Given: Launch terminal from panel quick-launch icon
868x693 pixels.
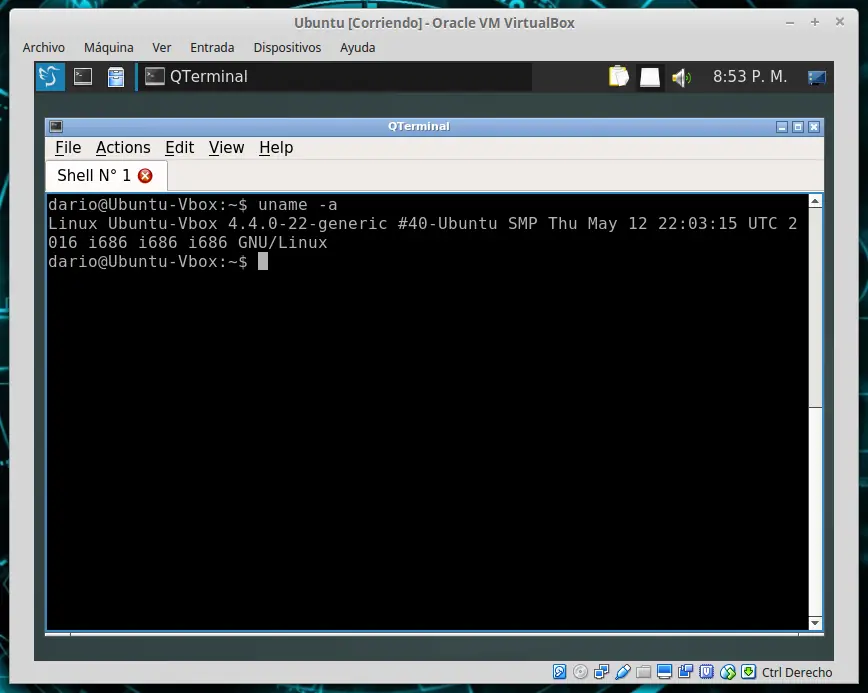Looking at the screenshot, I should coord(83,76).
